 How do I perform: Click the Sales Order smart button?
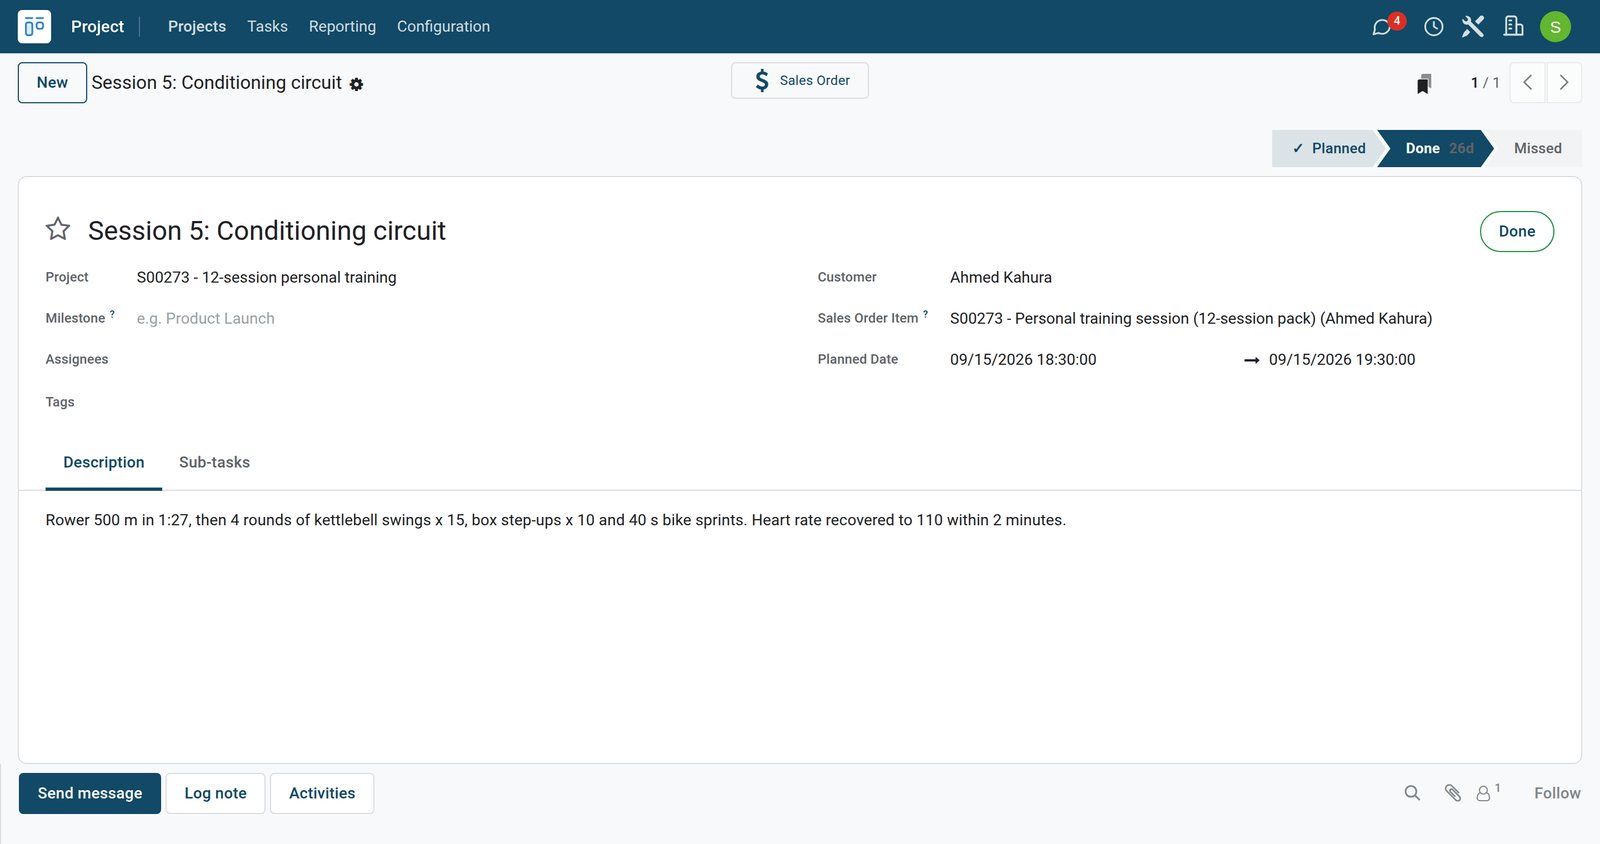tap(800, 81)
